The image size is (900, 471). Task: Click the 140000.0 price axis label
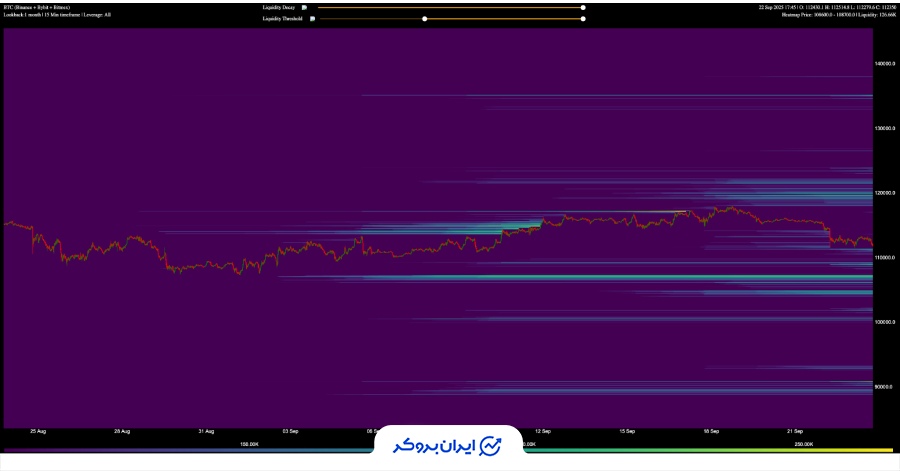[884, 63]
